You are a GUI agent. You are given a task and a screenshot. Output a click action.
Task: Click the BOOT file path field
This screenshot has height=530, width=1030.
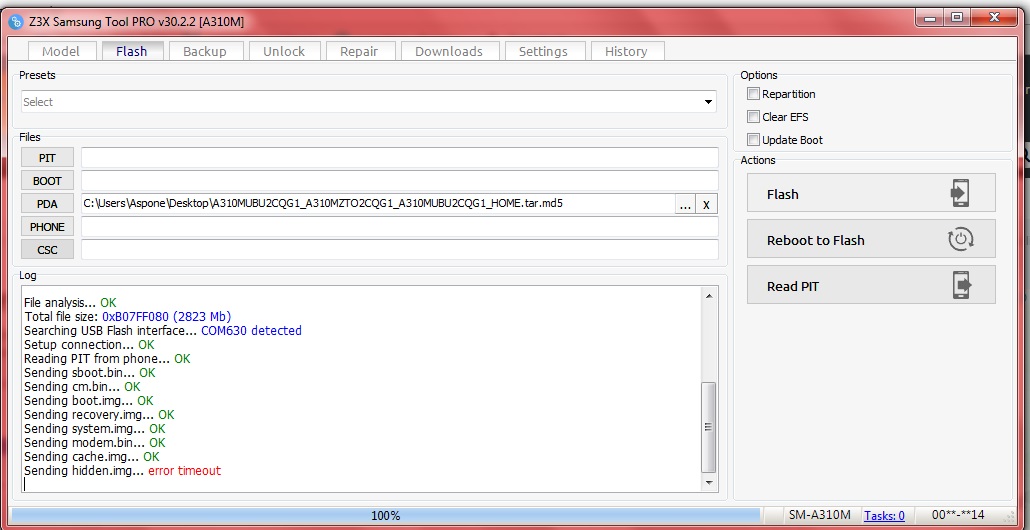(400, 181)
